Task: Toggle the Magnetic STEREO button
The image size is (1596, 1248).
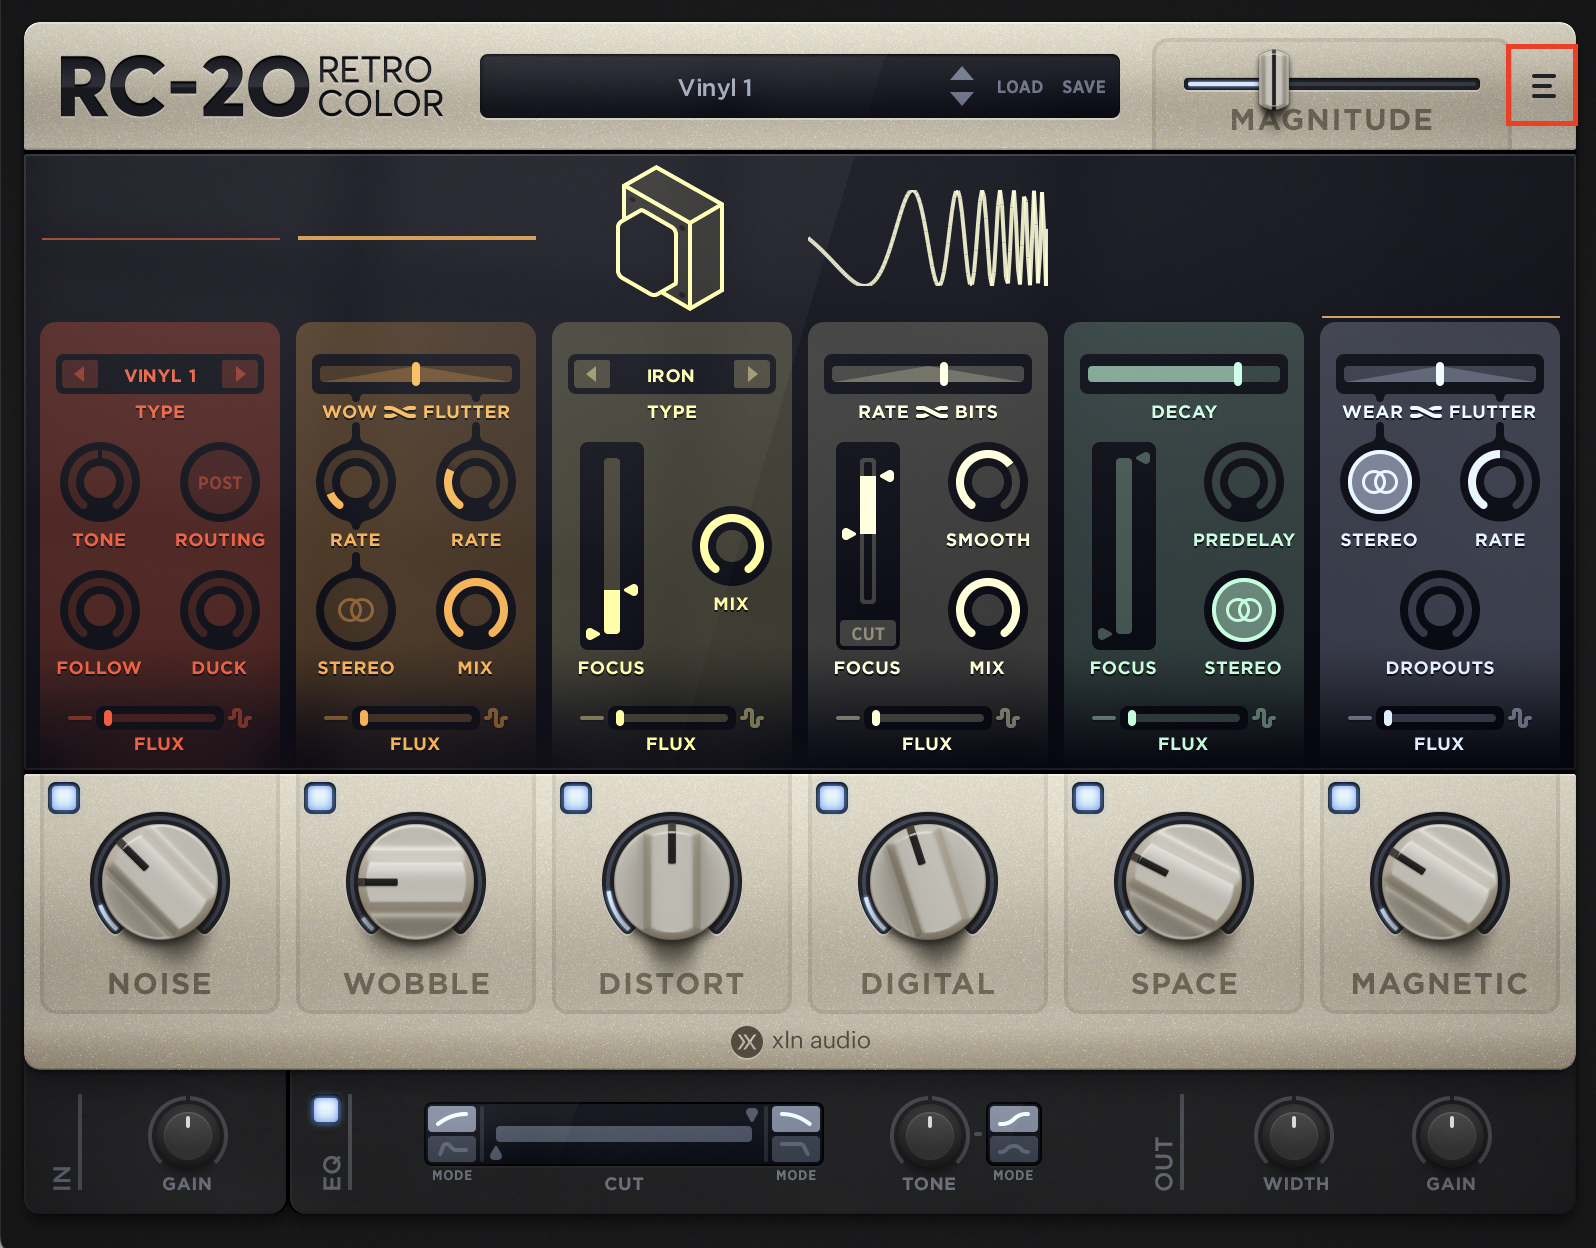Action: [1379, 482]
